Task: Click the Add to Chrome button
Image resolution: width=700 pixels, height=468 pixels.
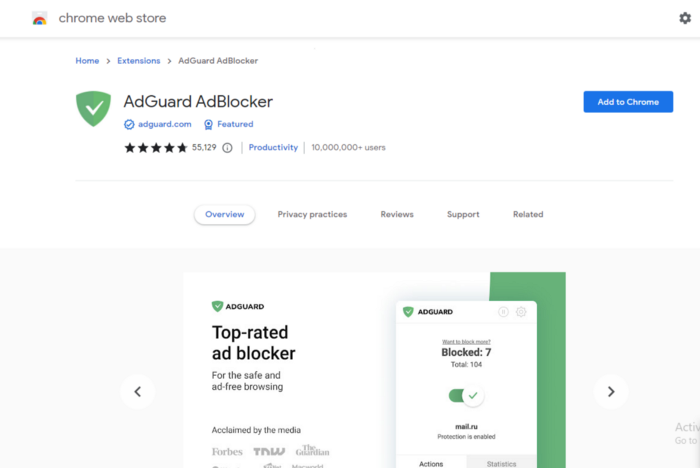Action: point(628,102)
